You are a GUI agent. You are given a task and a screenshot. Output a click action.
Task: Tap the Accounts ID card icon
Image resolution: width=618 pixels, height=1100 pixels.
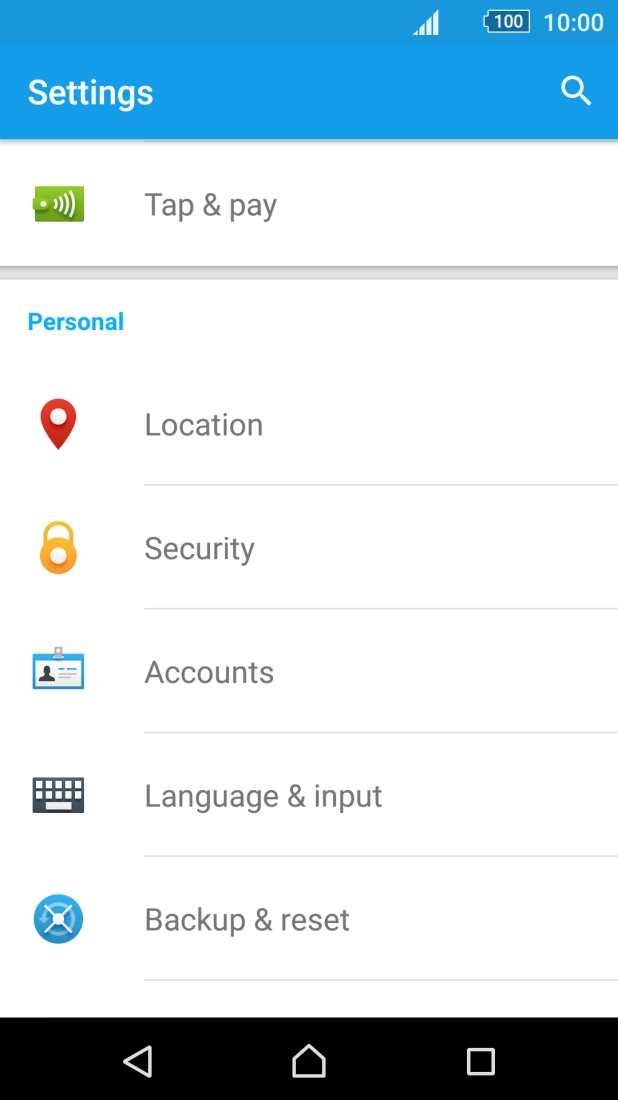pos(58,671)
